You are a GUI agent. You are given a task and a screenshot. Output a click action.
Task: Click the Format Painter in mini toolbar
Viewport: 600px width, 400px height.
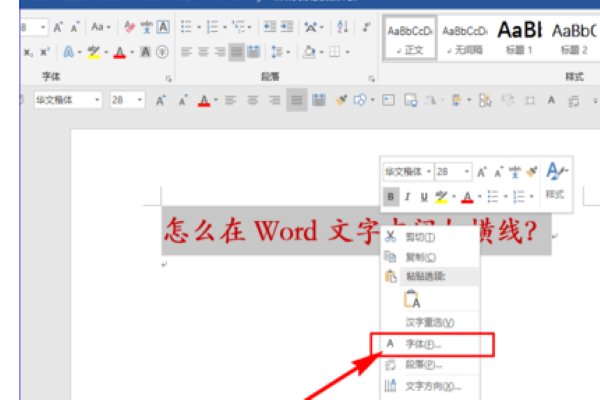point(532,172)
